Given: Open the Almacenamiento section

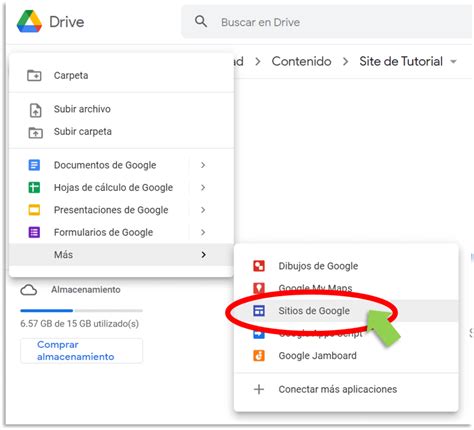Looking at the screenshot, I should click(86, 290).
